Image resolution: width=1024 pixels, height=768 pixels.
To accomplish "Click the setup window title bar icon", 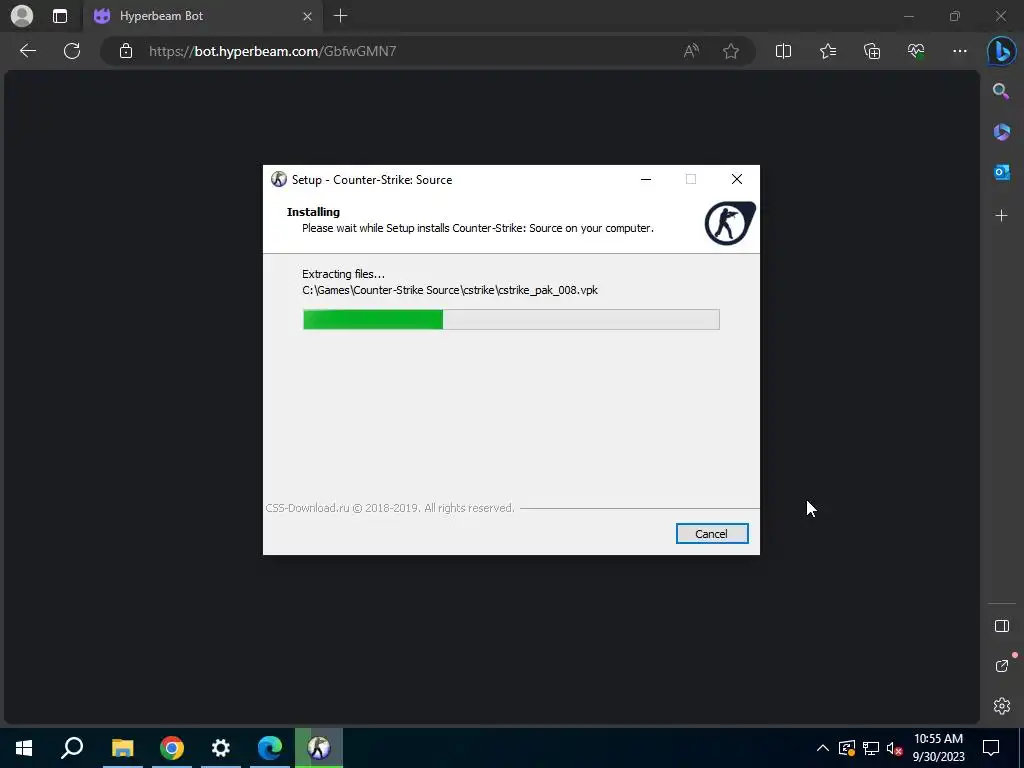I will pyautogui.click(x=279, y=180).
